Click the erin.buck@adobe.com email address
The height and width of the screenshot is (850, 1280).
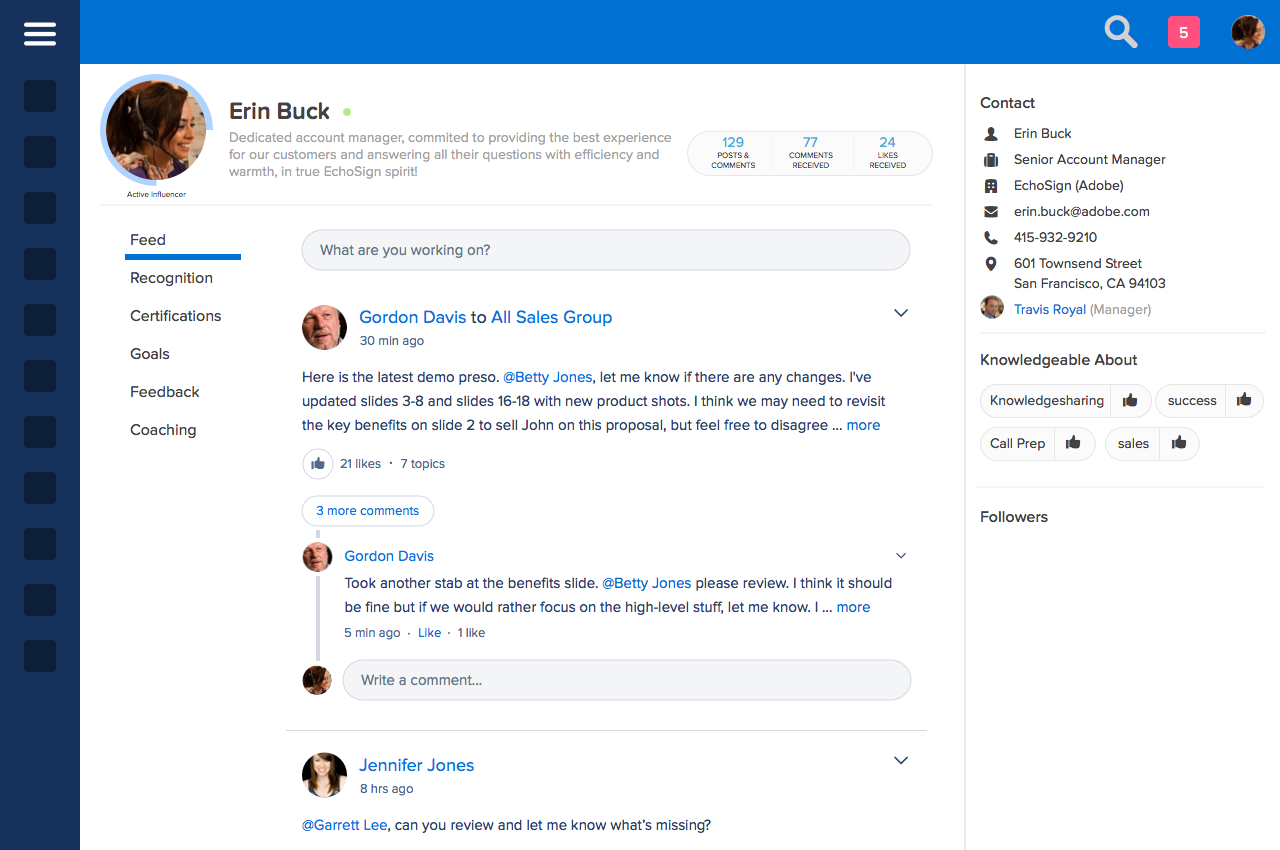1082,211
